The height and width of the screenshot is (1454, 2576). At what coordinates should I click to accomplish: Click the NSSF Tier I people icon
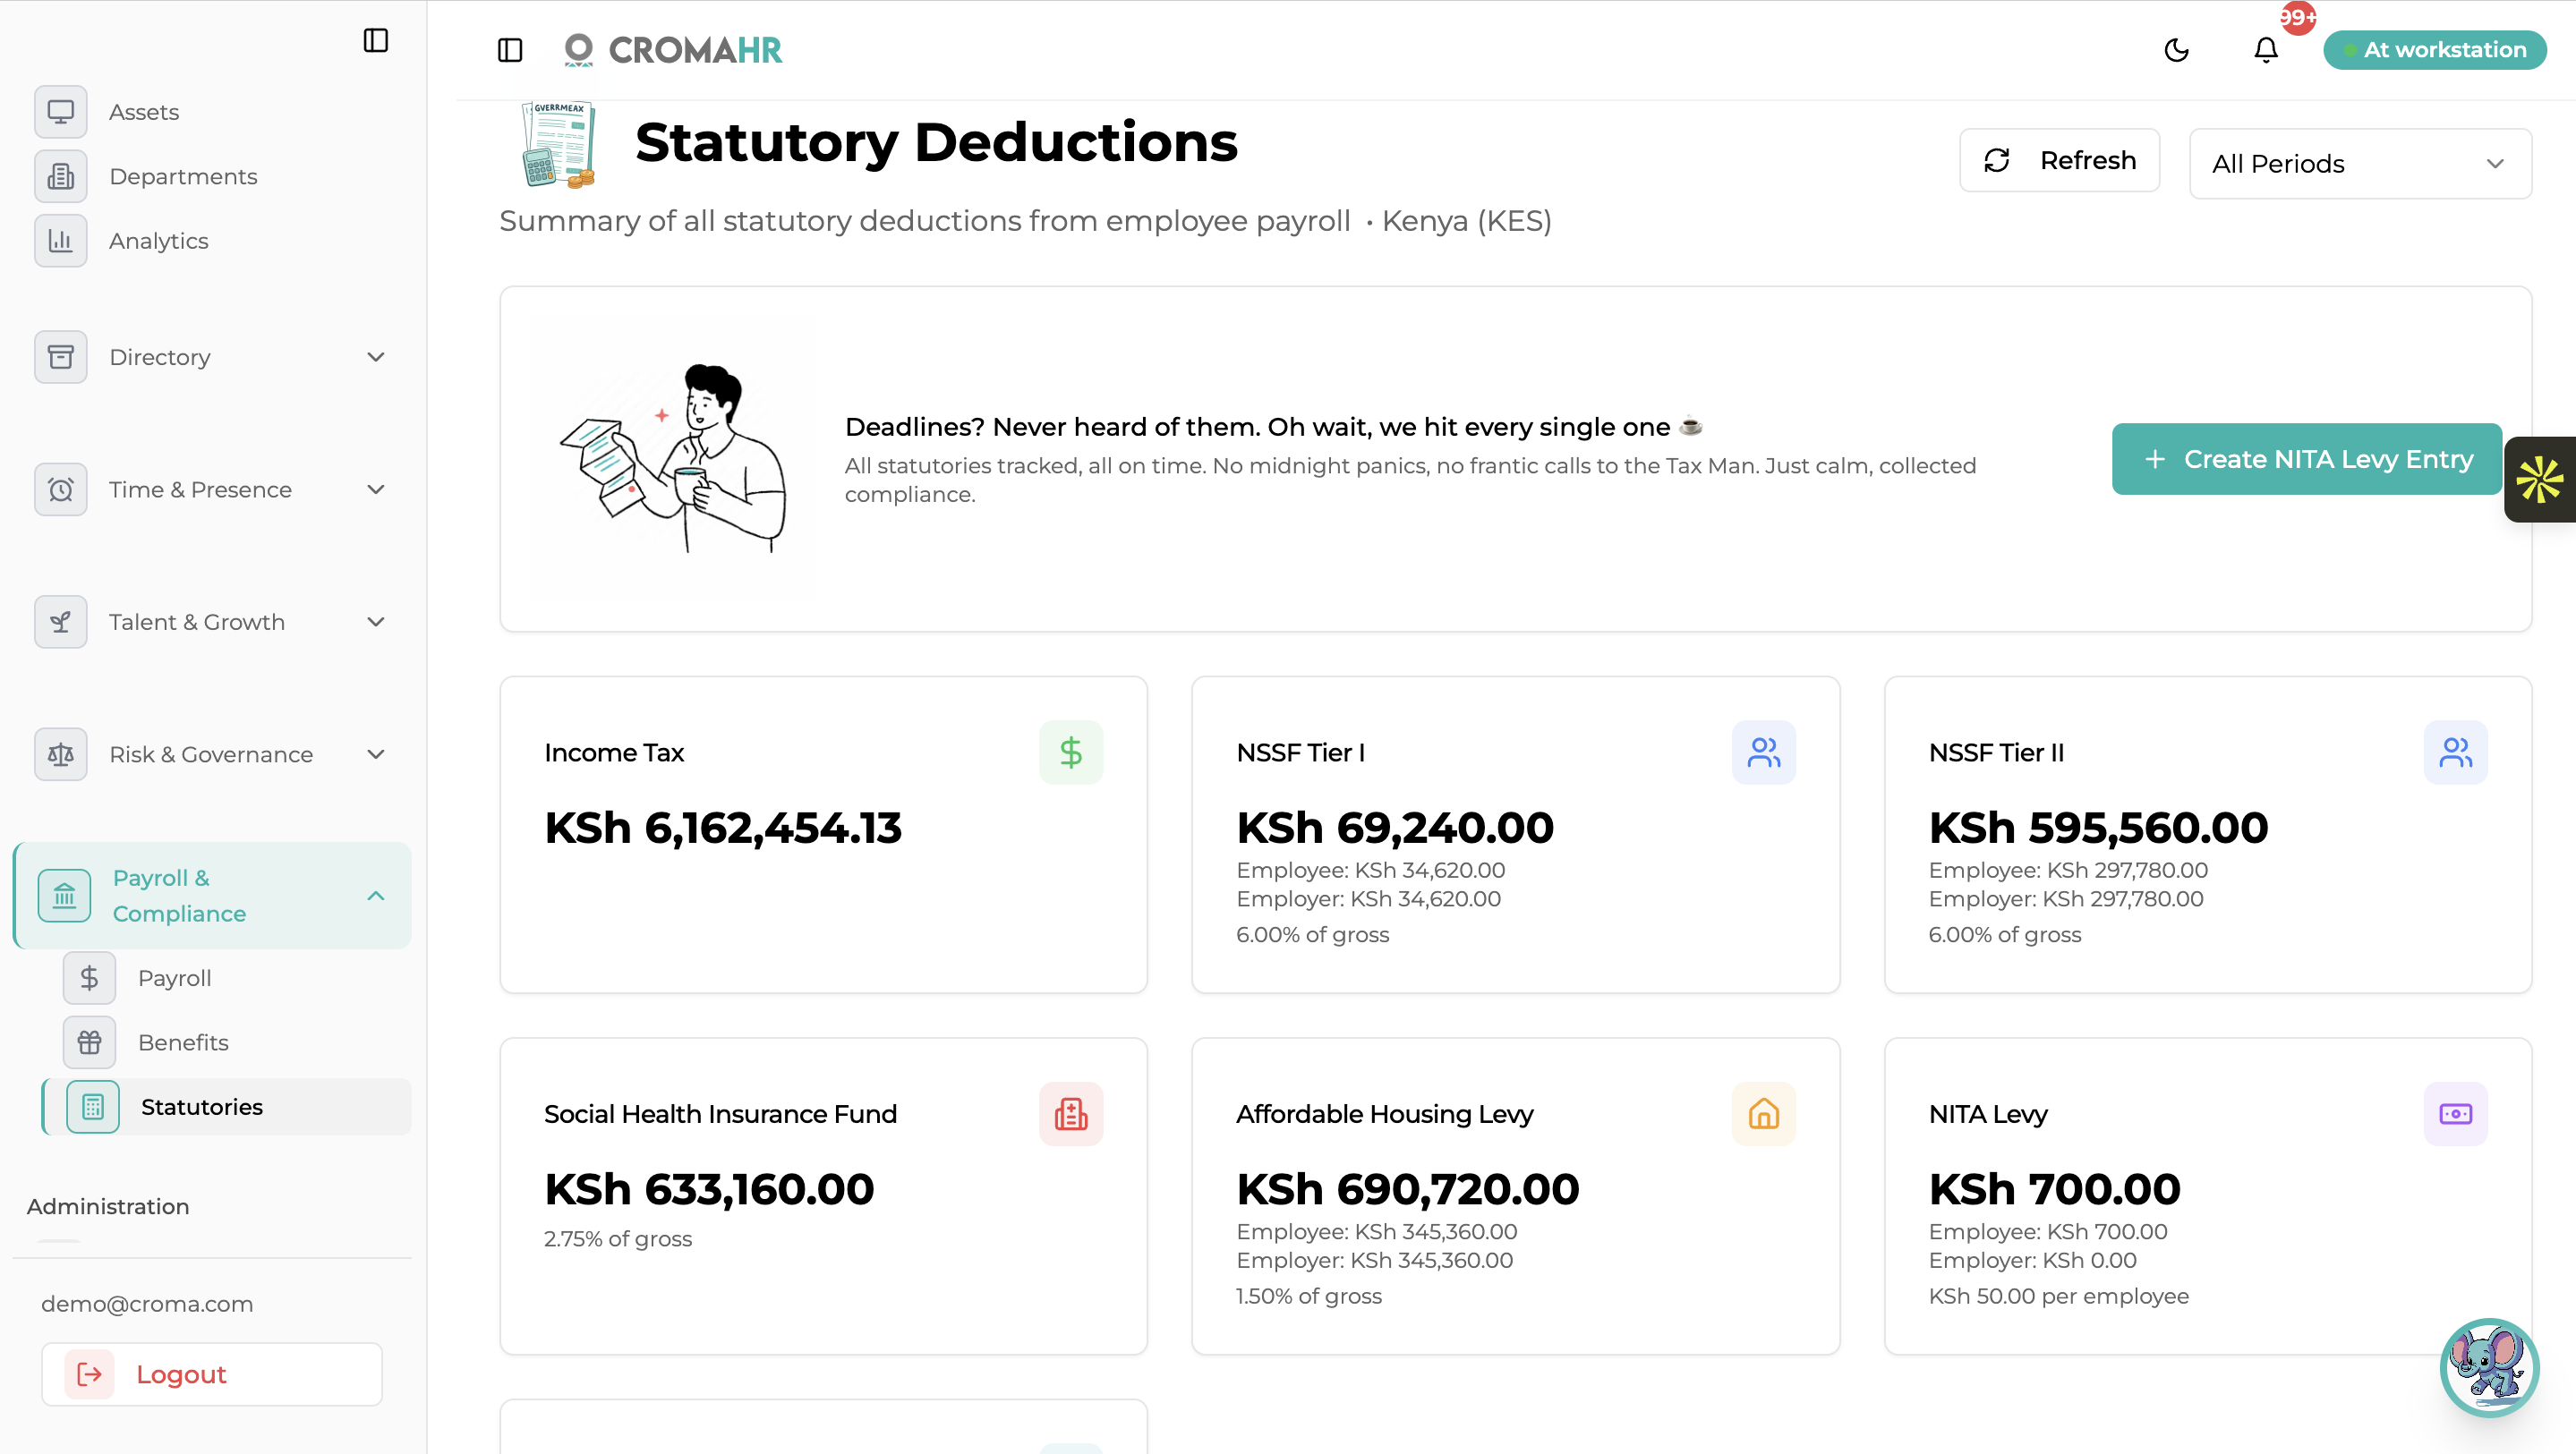[1764, 753]
